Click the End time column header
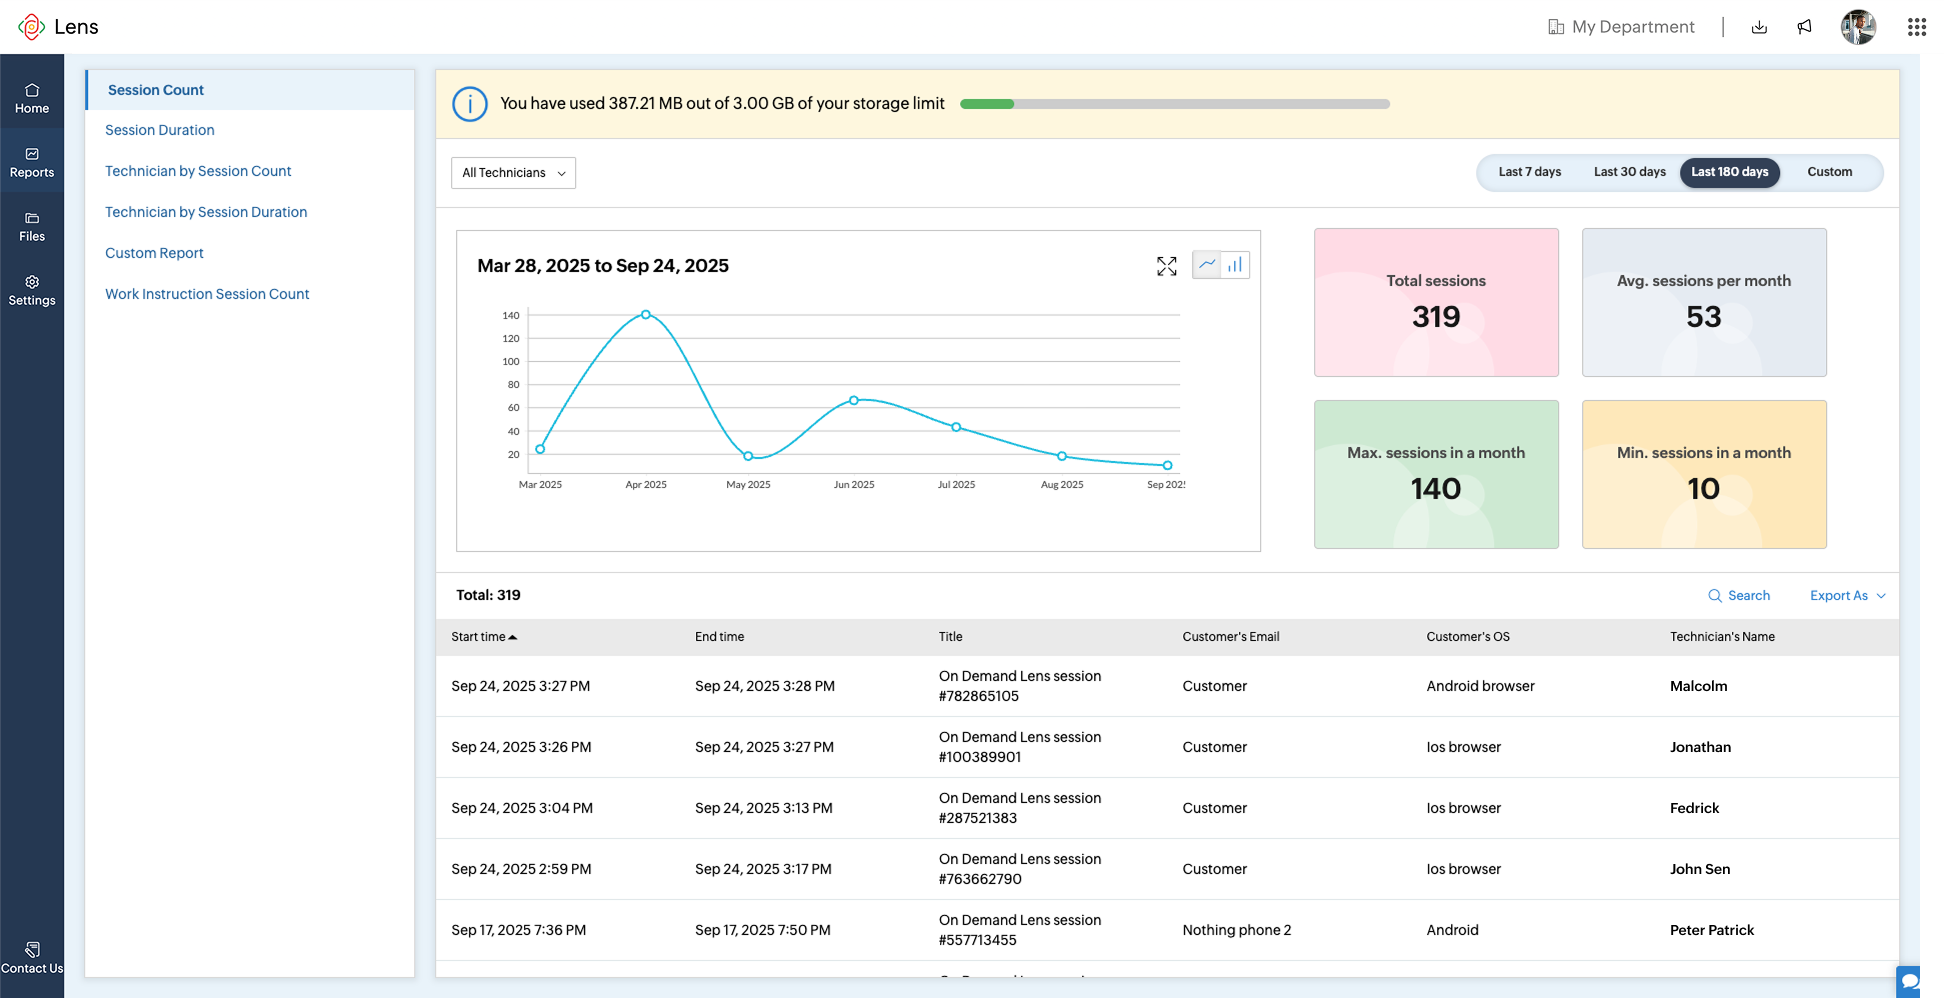Screen dimensions: 1945x998 pyautogui.click(x=720, y=637)
